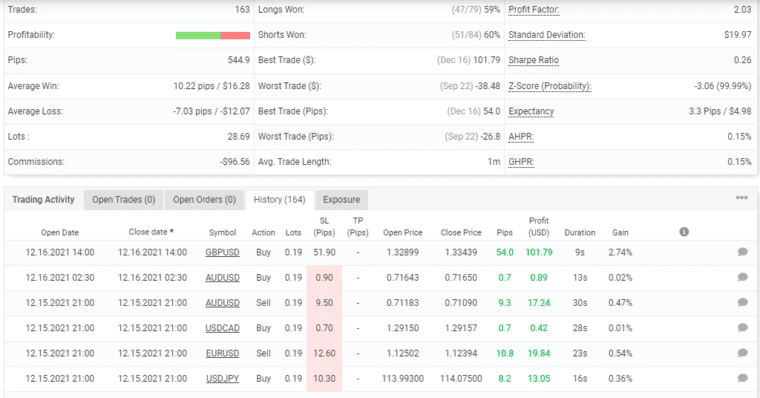Image resolution: width=760 pixels, height=398 pixels.
Task: Select the -$96.56 commissions value
Action: 235,161
